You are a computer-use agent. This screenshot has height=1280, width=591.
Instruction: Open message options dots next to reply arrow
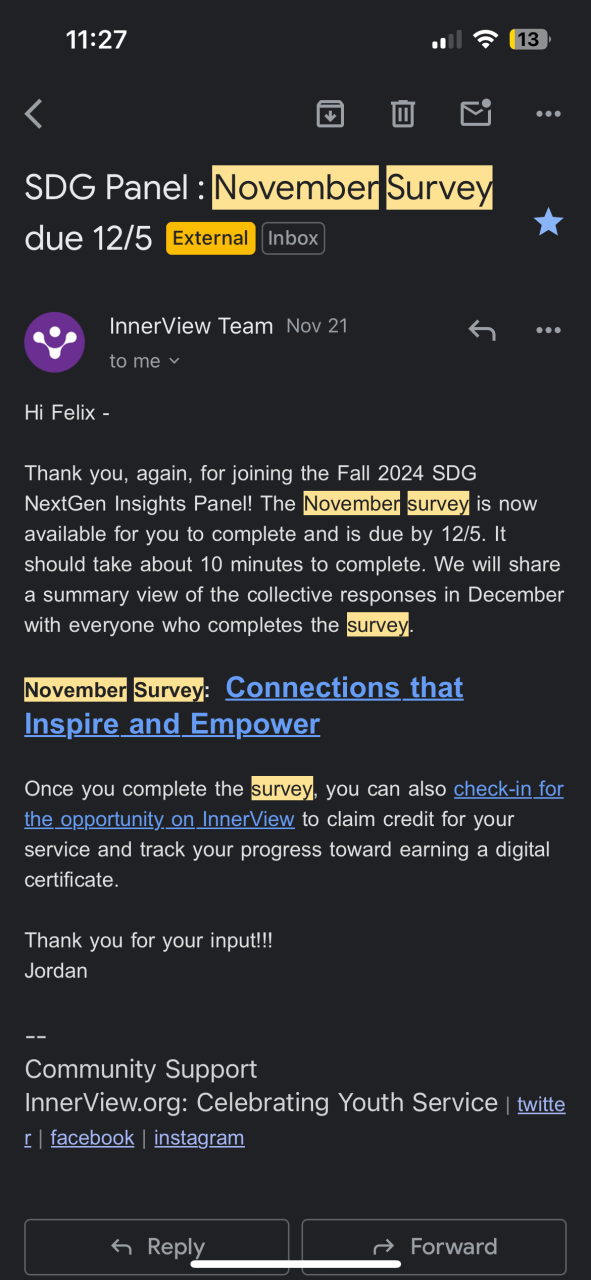tap(548, 330)
